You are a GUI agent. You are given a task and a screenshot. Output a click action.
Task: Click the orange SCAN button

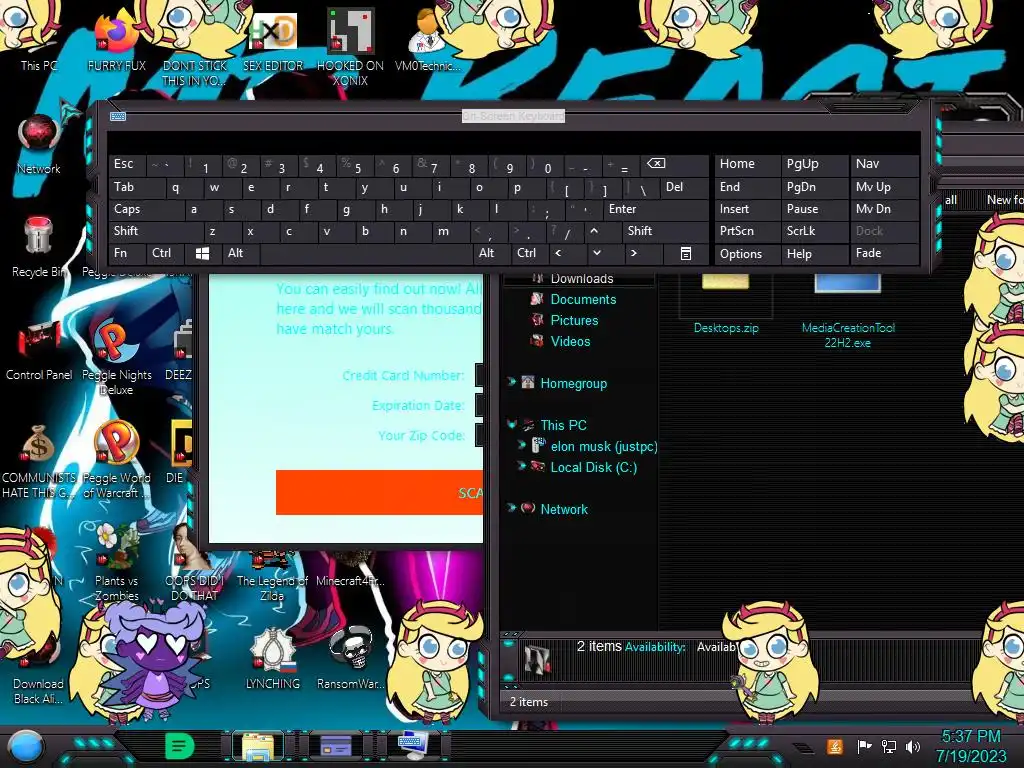(x=379, y=492)
